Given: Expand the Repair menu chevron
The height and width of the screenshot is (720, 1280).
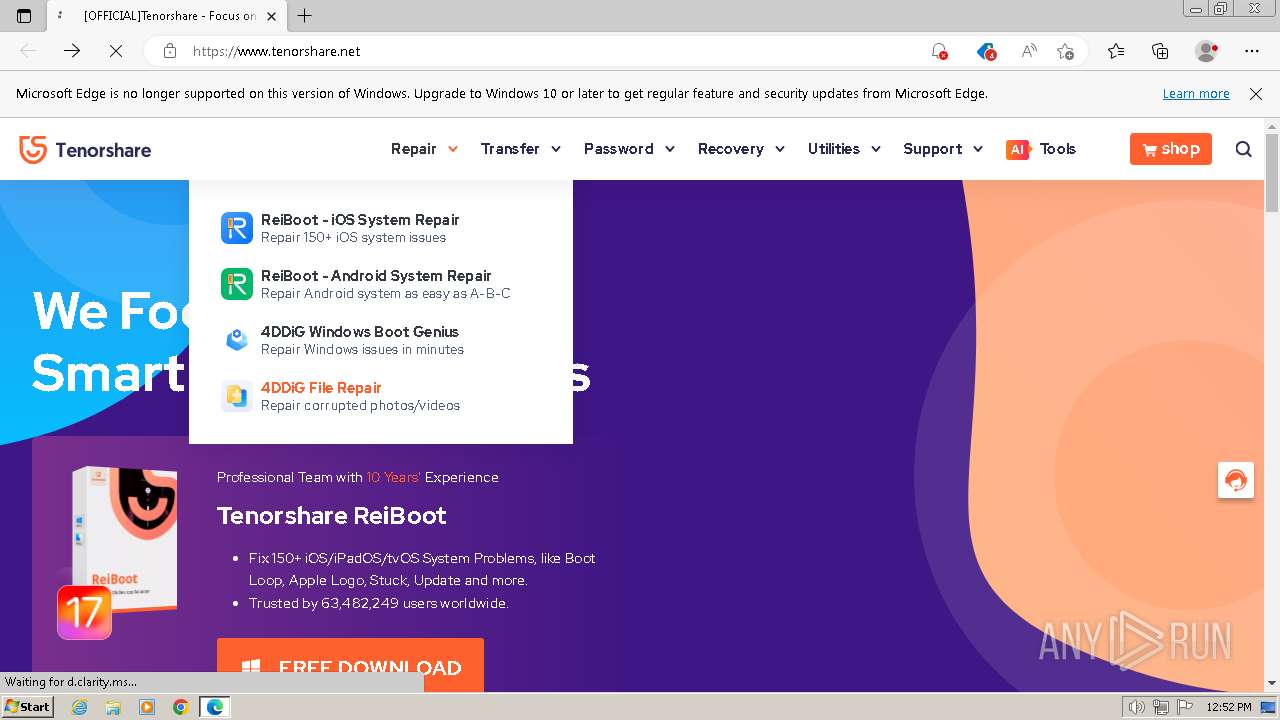Looking at the screenshot, I should (453, 149).
